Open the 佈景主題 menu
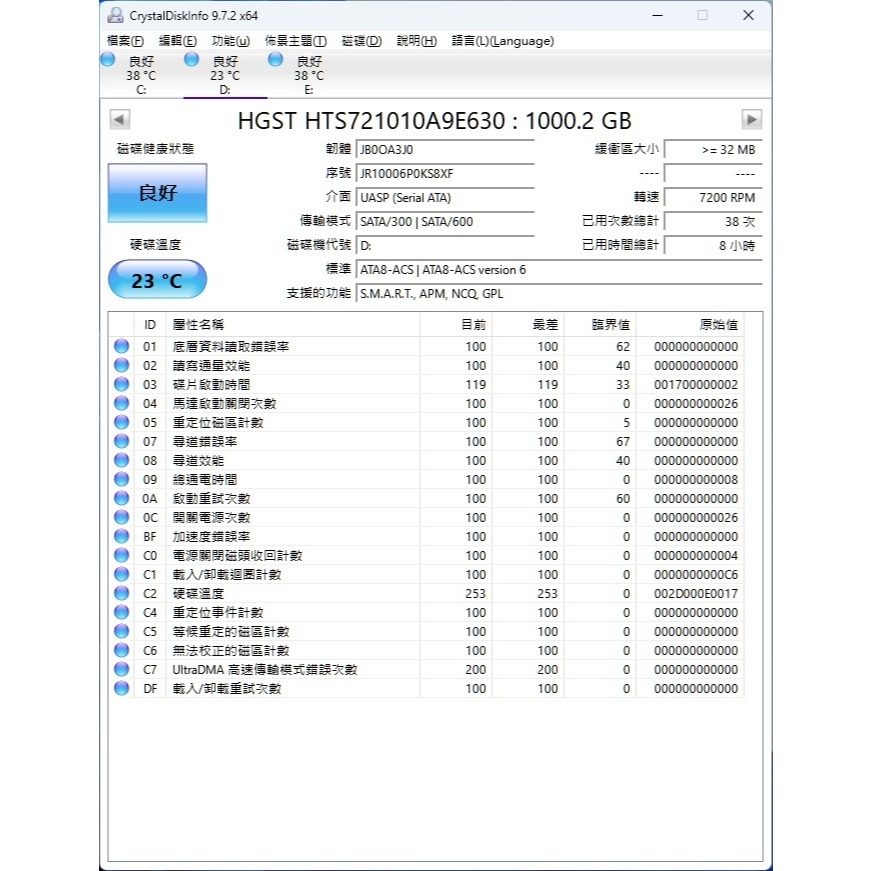Screen dimensions: 871x871 296,41
